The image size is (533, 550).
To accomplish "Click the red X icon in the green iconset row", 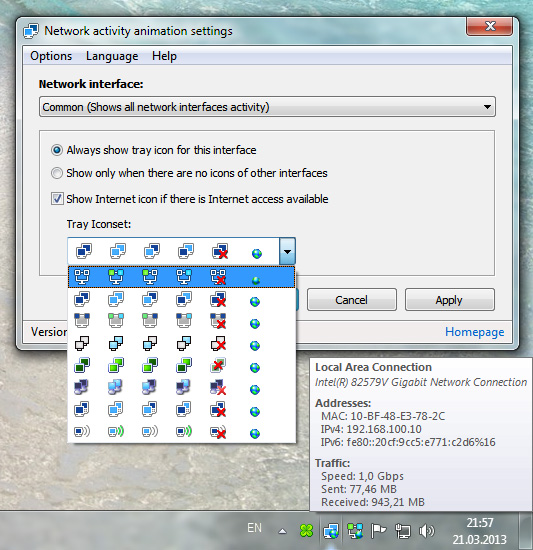I will 218,365.
